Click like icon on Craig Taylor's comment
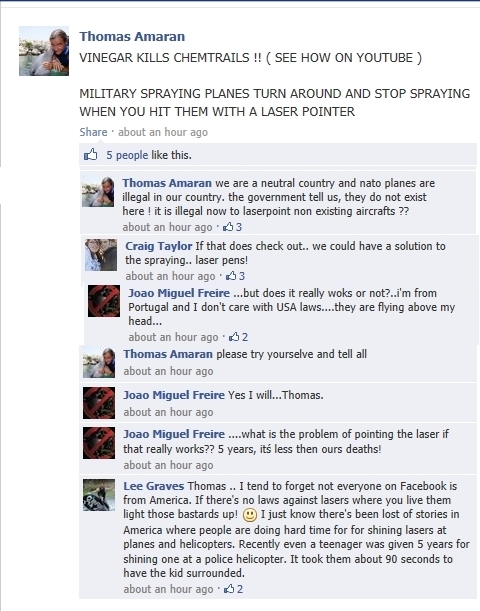 point(231,275)
